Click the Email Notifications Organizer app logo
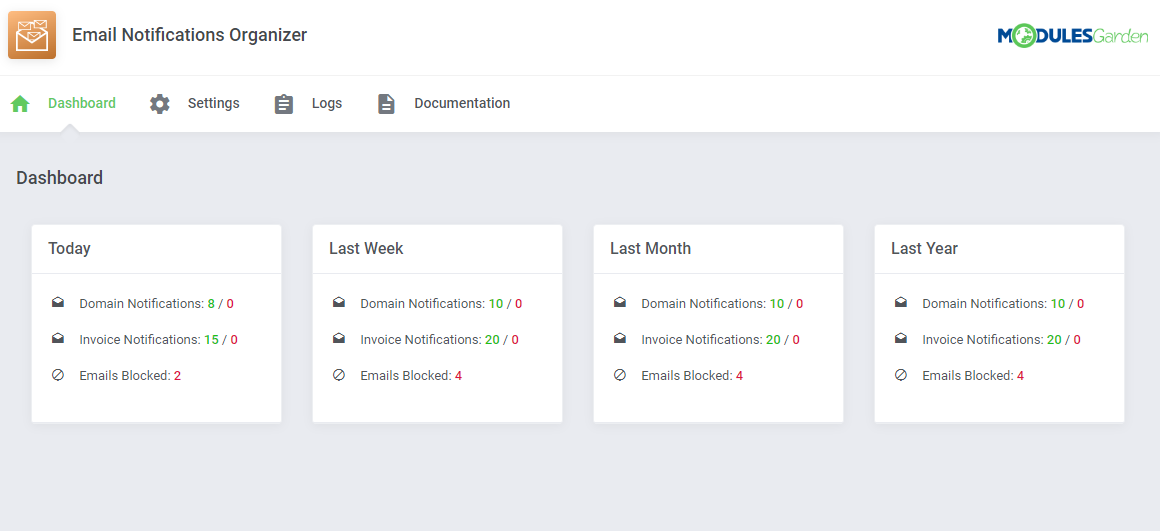Screen dimensions: 1160x531 click(32, 35)
